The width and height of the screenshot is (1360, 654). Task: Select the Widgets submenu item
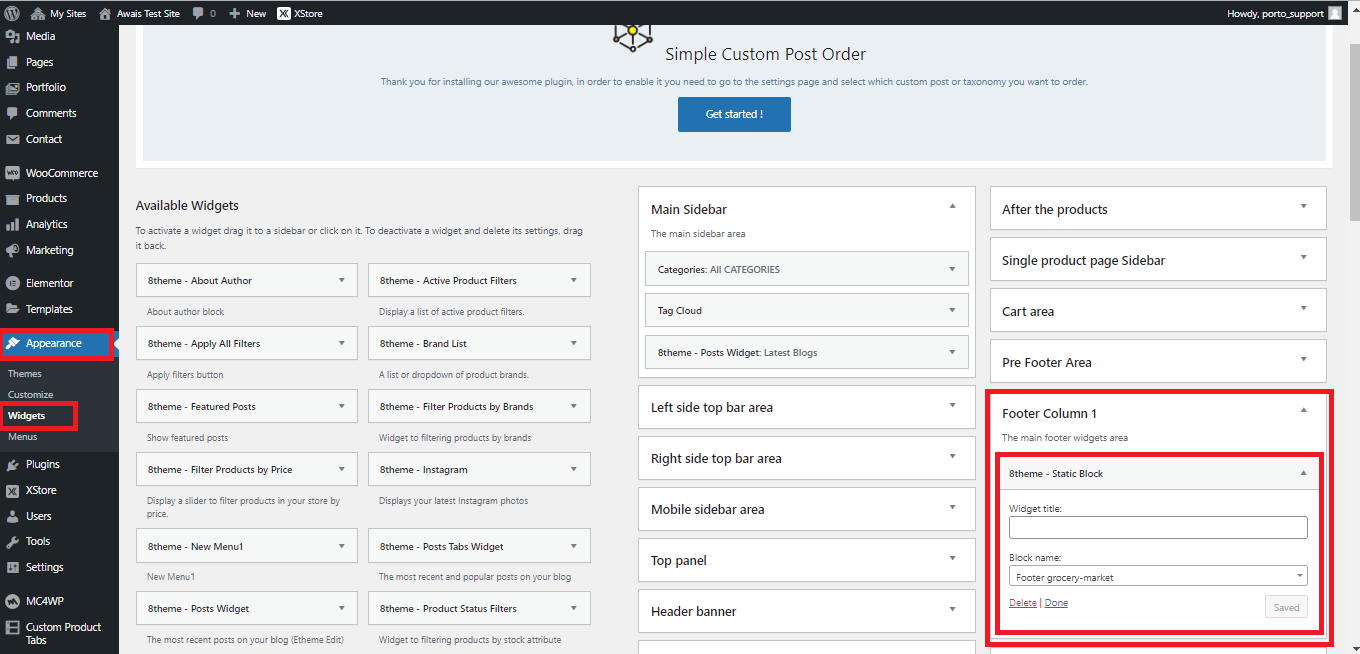coord(26,415)
